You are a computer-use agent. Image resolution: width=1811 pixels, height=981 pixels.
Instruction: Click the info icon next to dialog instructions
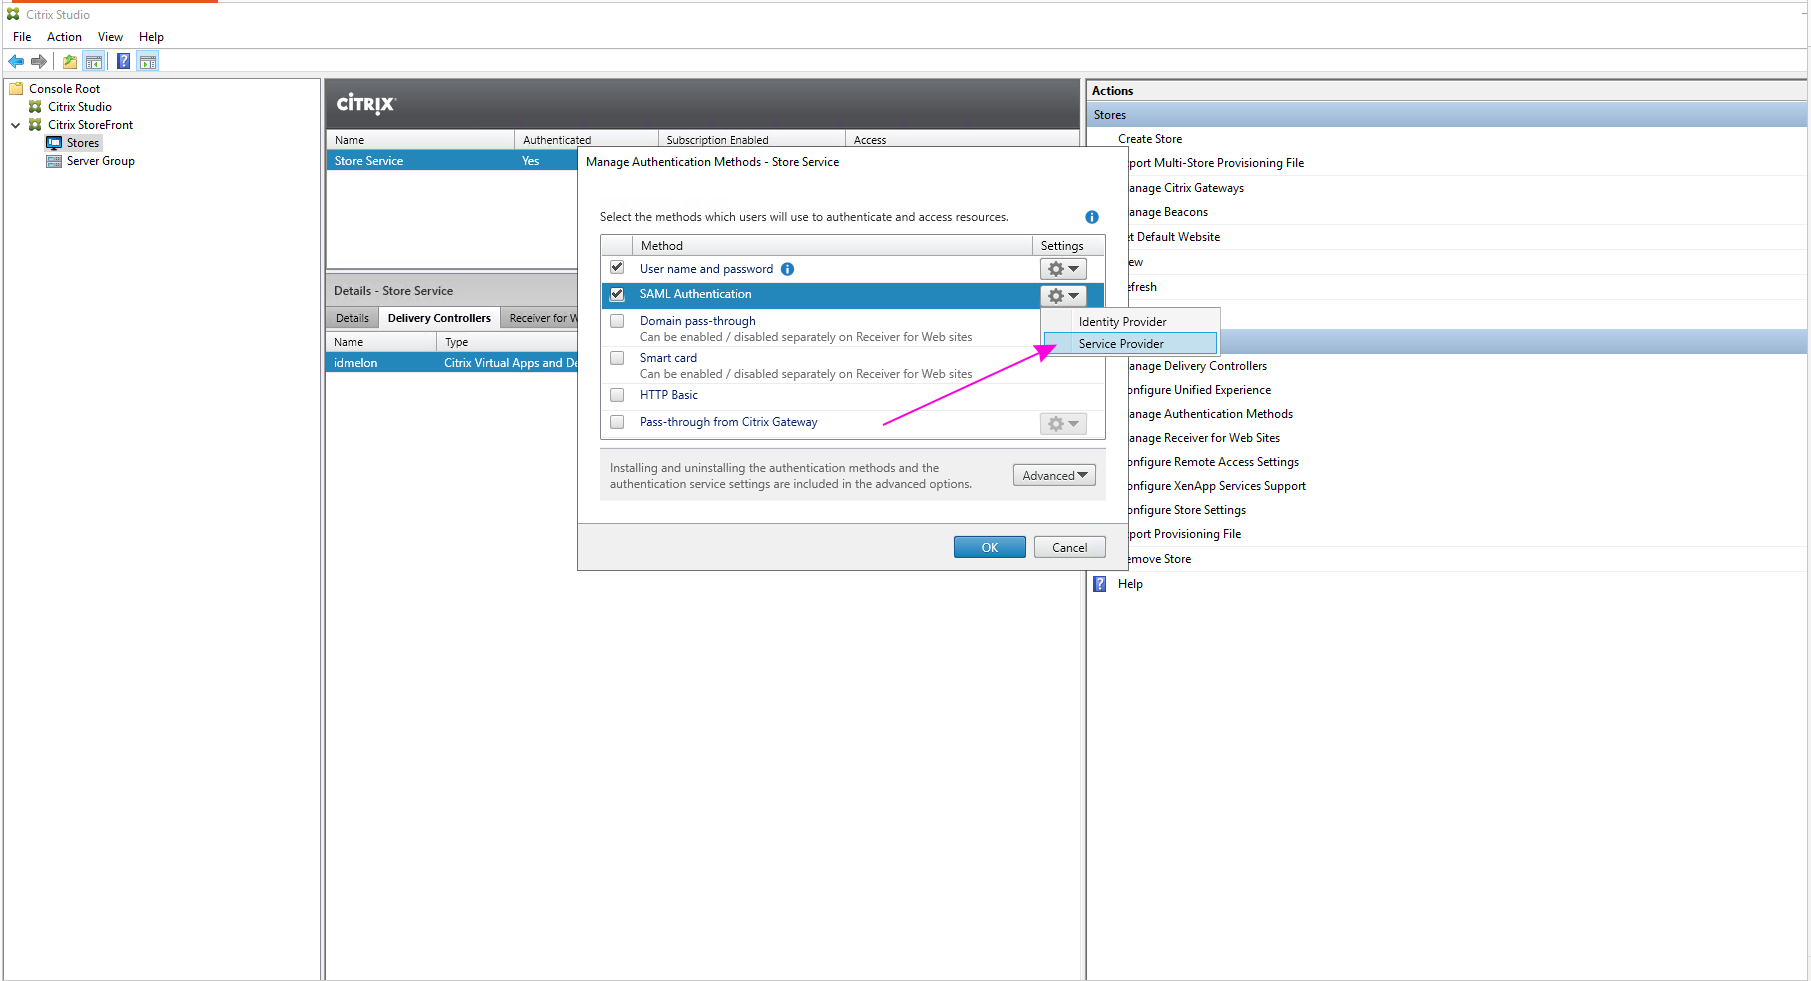[x=1092, y=217]
